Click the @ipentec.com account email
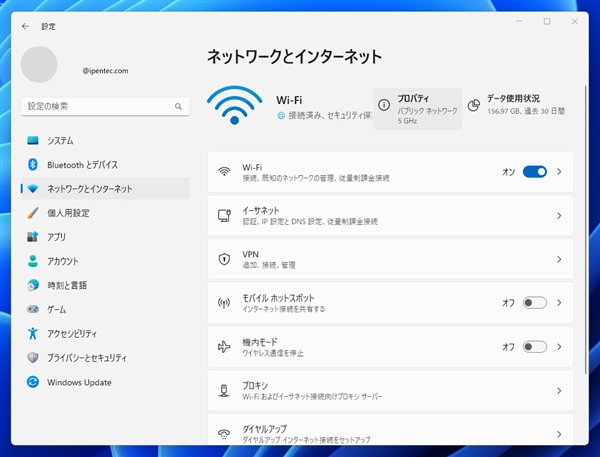This screenshot has width=600, height=457. tap(105, 71)
